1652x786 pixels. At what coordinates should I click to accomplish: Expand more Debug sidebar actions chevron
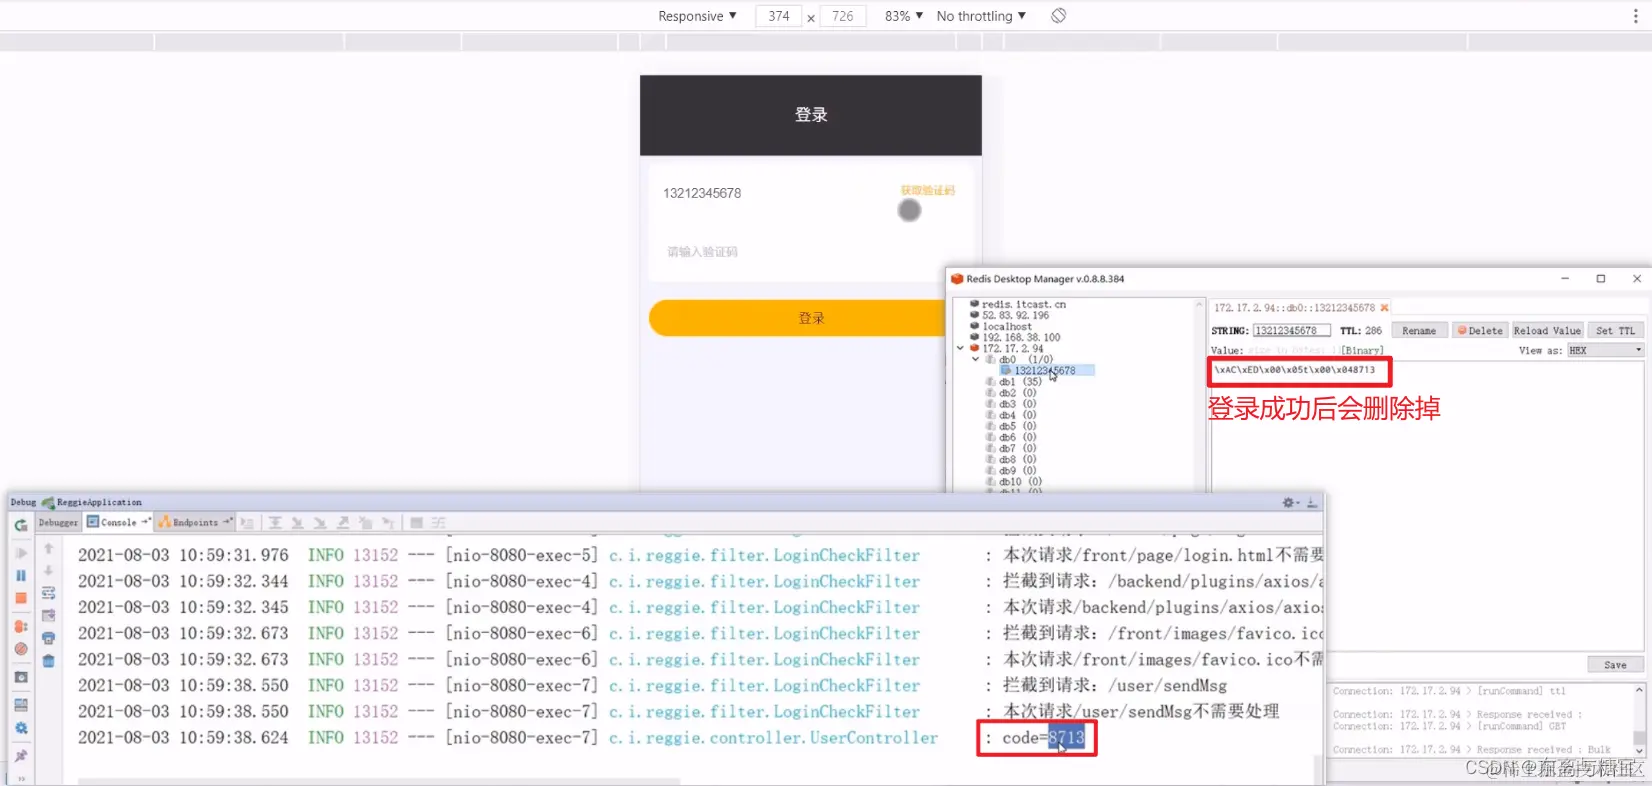20,778
